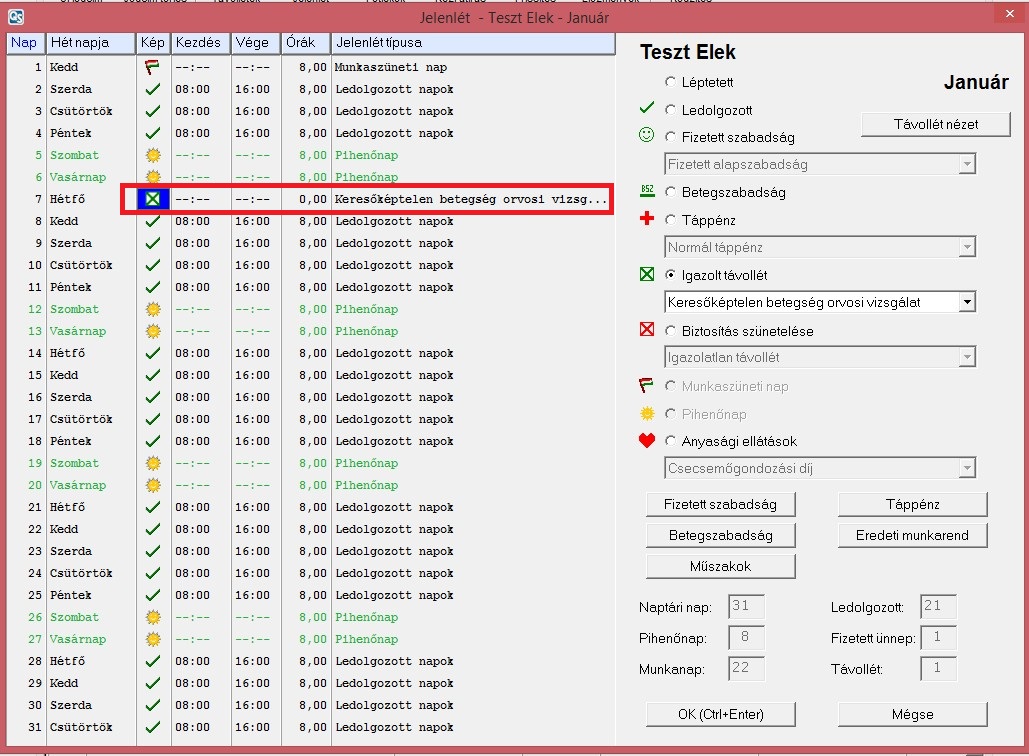Open the Keresőképtelen betegség orvosi vizsgálat dropdown
This screenshot has height=756, width=1029.
[x=966, y=302]
